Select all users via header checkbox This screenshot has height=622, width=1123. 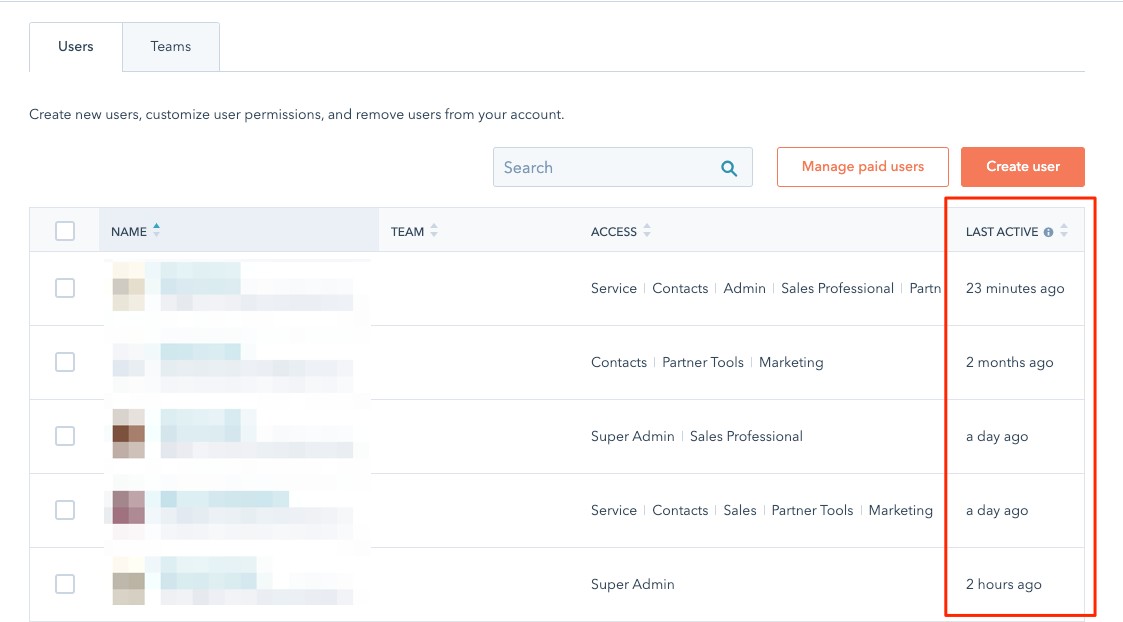(65, 230)
